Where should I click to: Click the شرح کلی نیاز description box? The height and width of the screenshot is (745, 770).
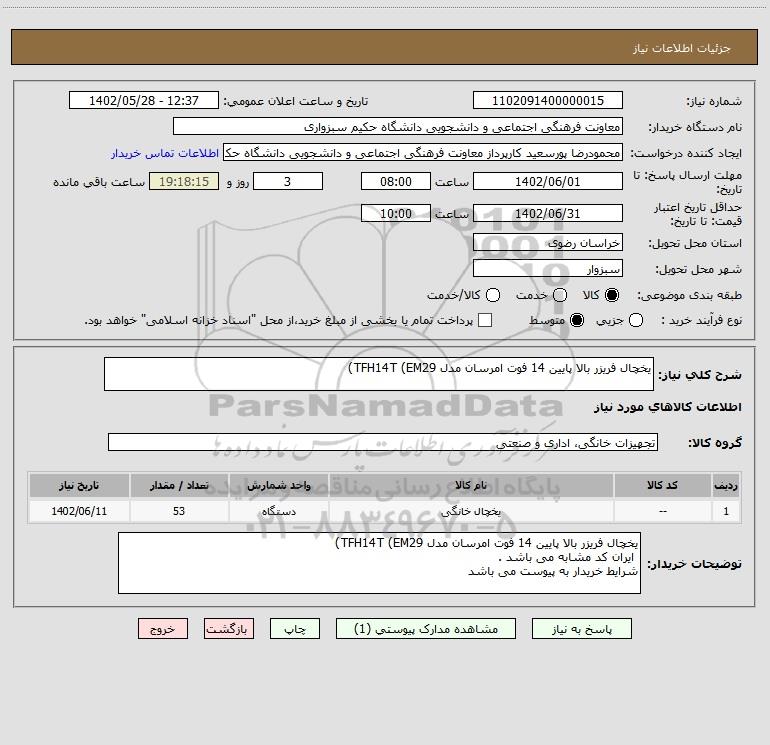tap(379, 374)
